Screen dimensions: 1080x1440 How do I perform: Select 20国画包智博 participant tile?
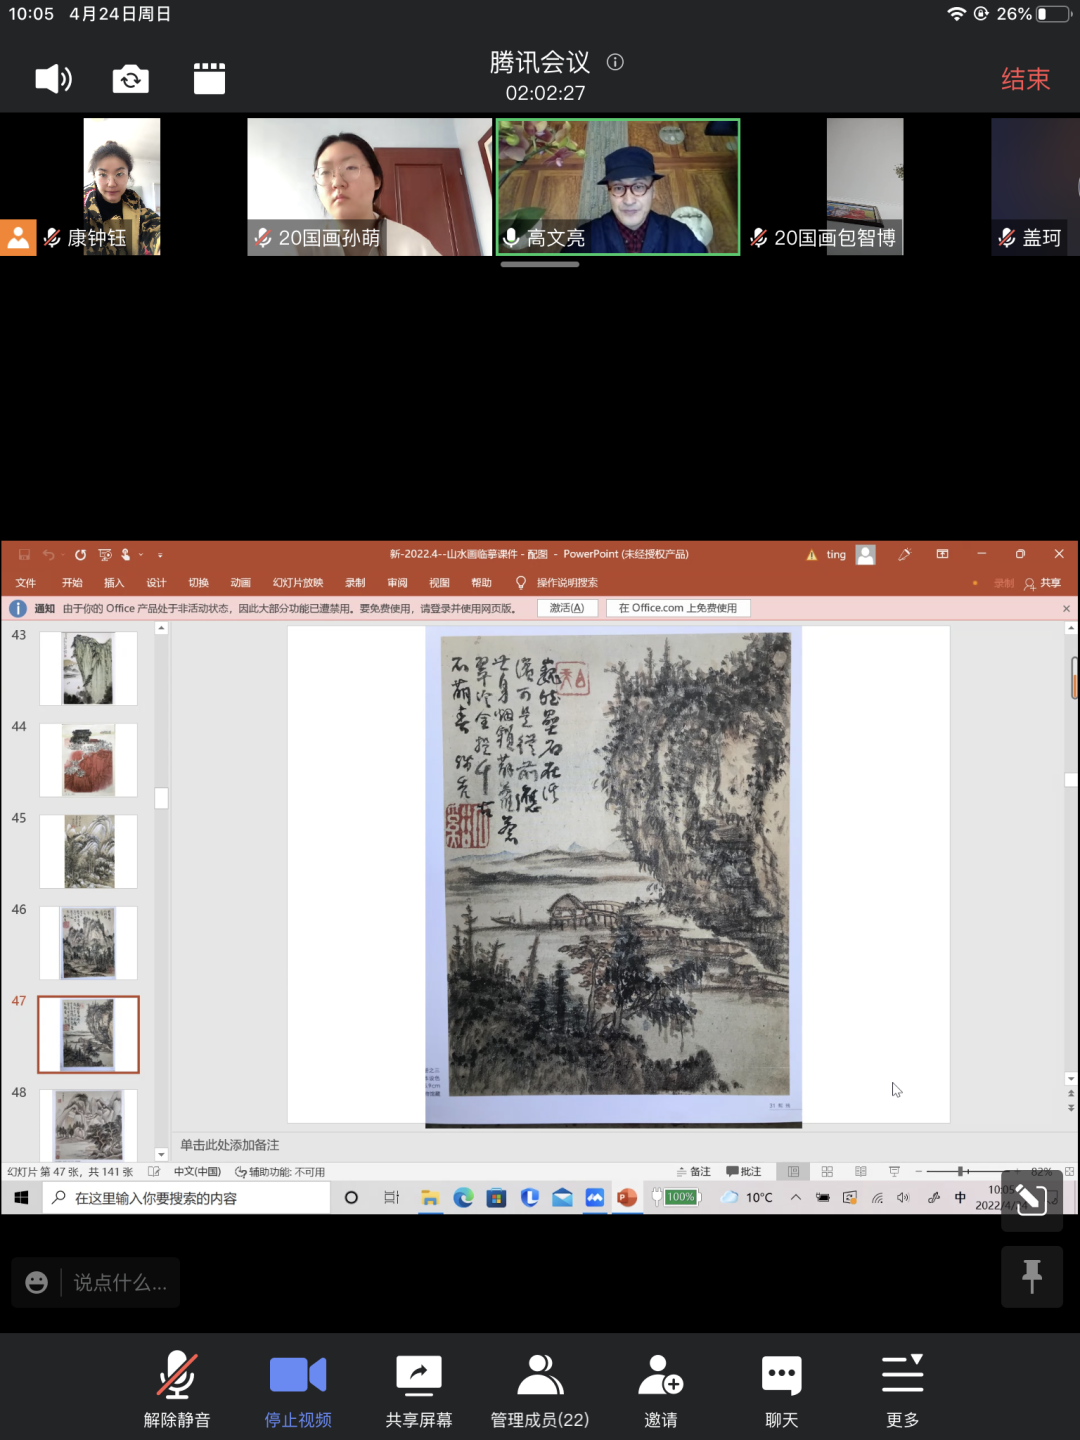tap(865, 187)
